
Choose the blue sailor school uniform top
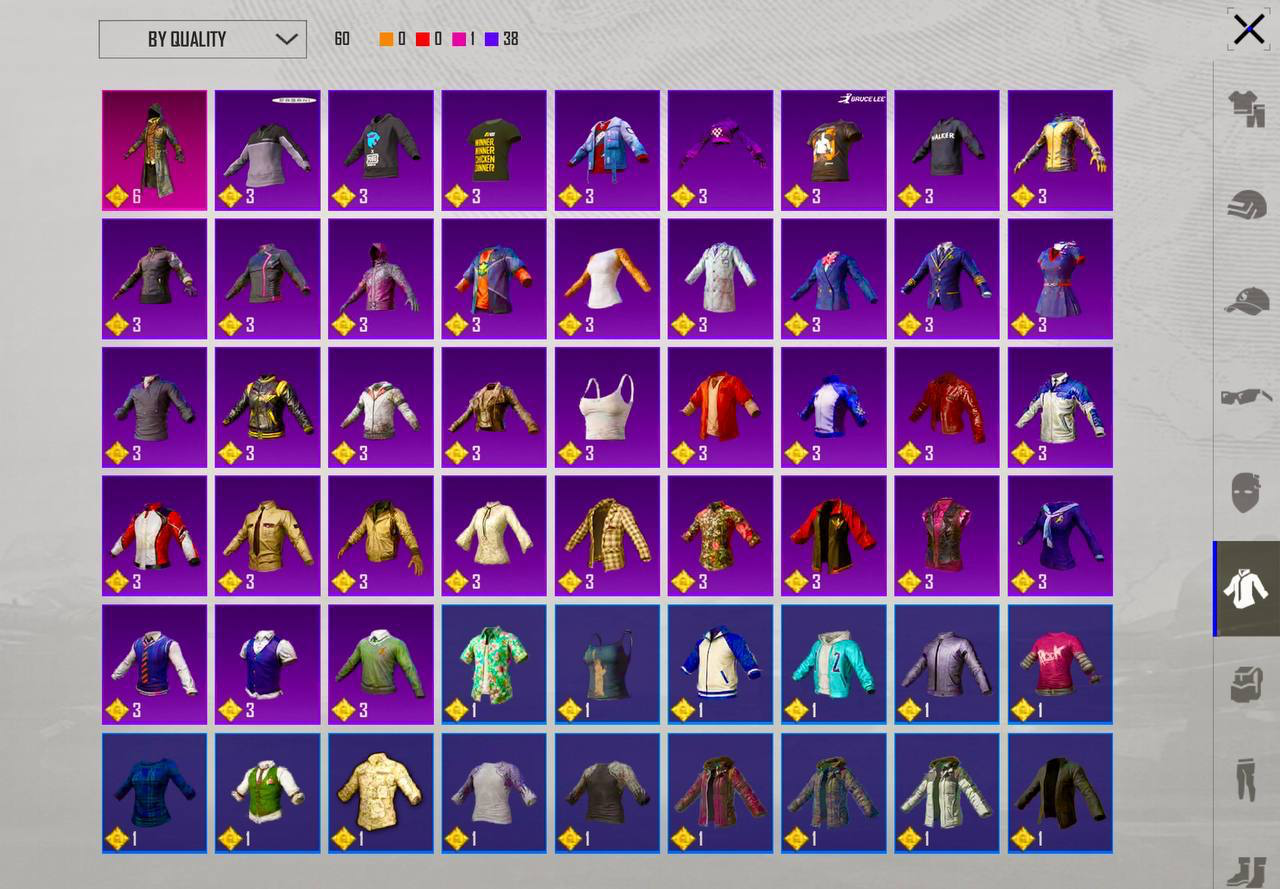1060,536
